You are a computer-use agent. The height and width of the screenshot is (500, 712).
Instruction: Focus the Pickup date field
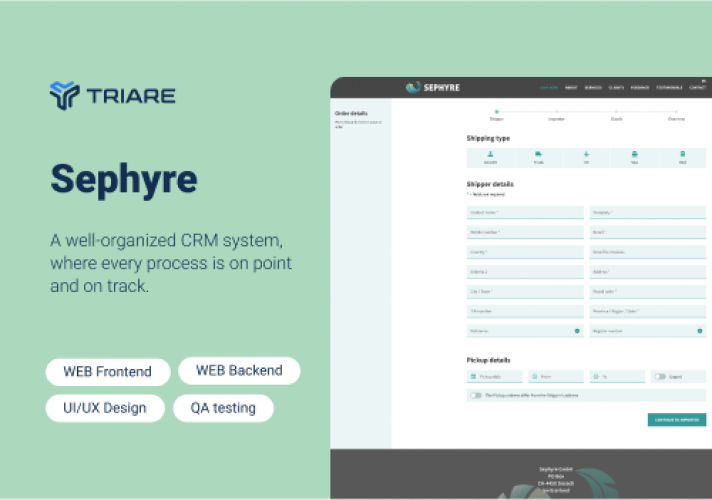coord(494,376)
